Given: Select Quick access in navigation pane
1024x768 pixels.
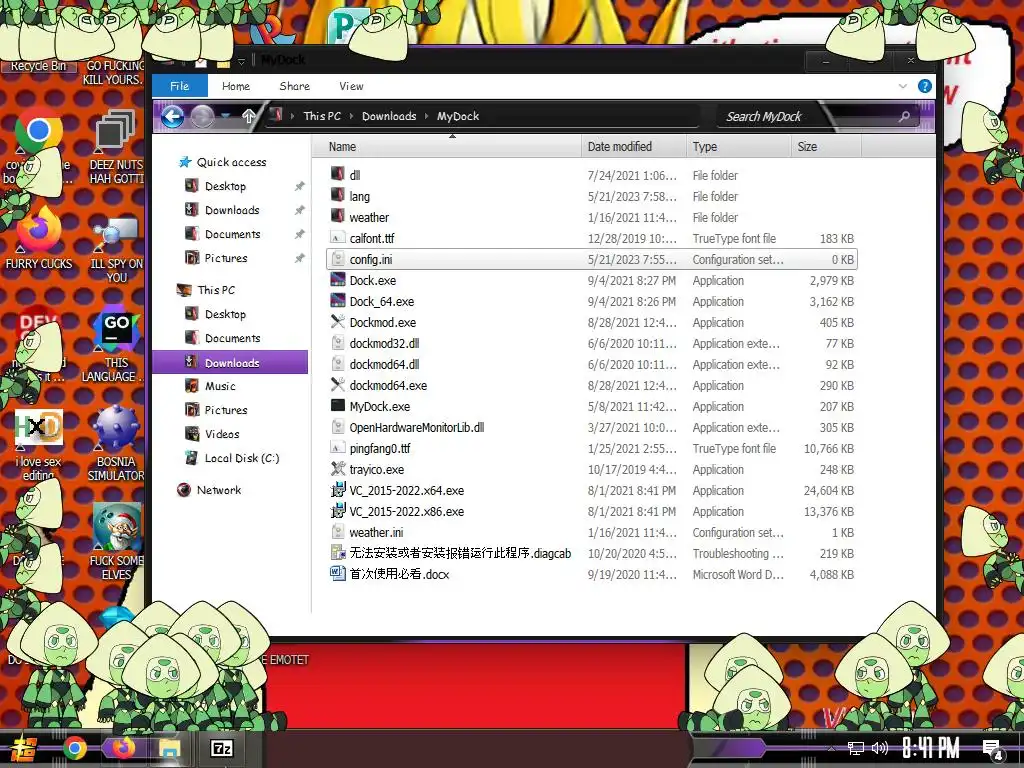Looking at the screenshot, I should [x=231, y=162].
